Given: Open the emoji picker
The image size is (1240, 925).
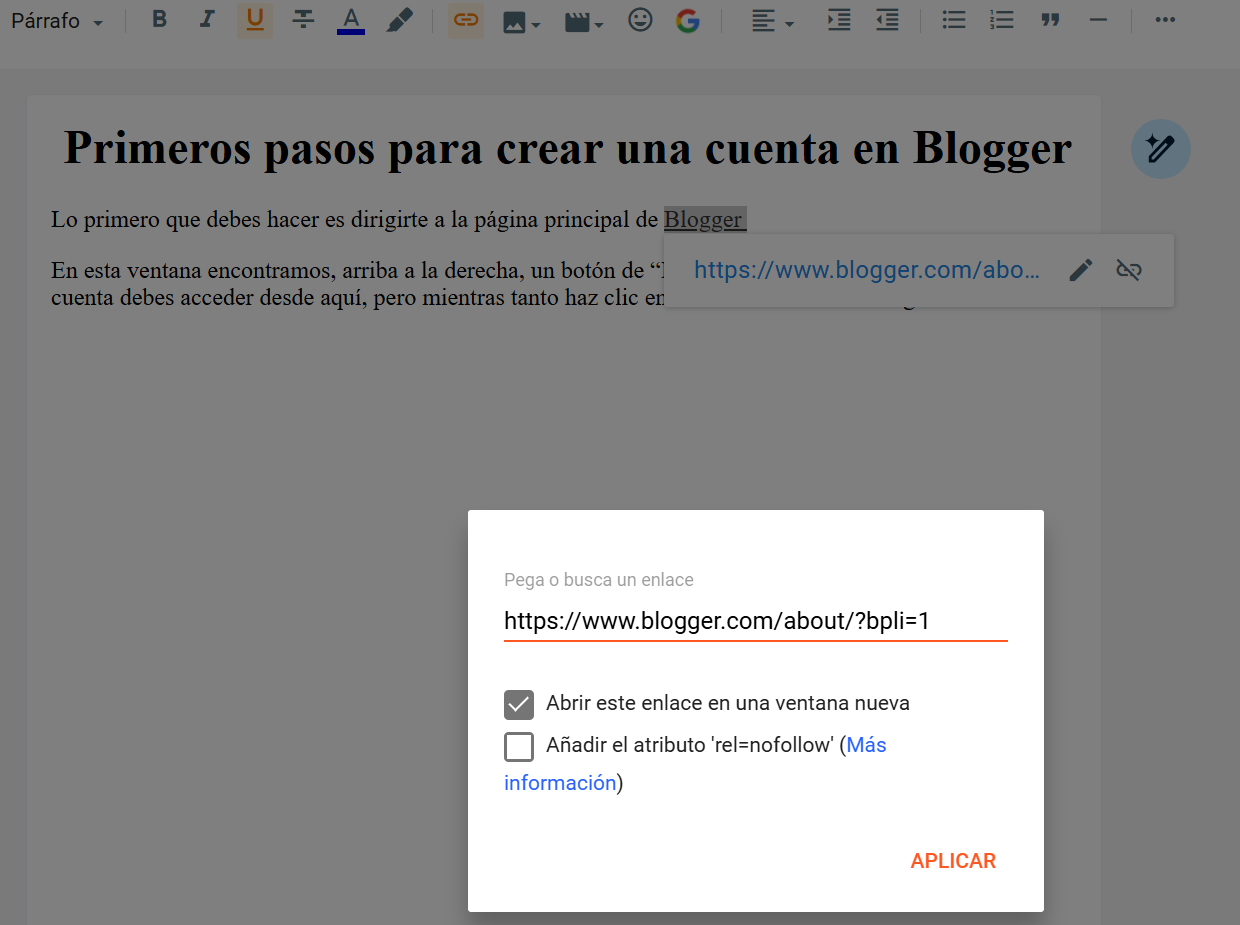Looking at the screenshot, I should point(640,20).
